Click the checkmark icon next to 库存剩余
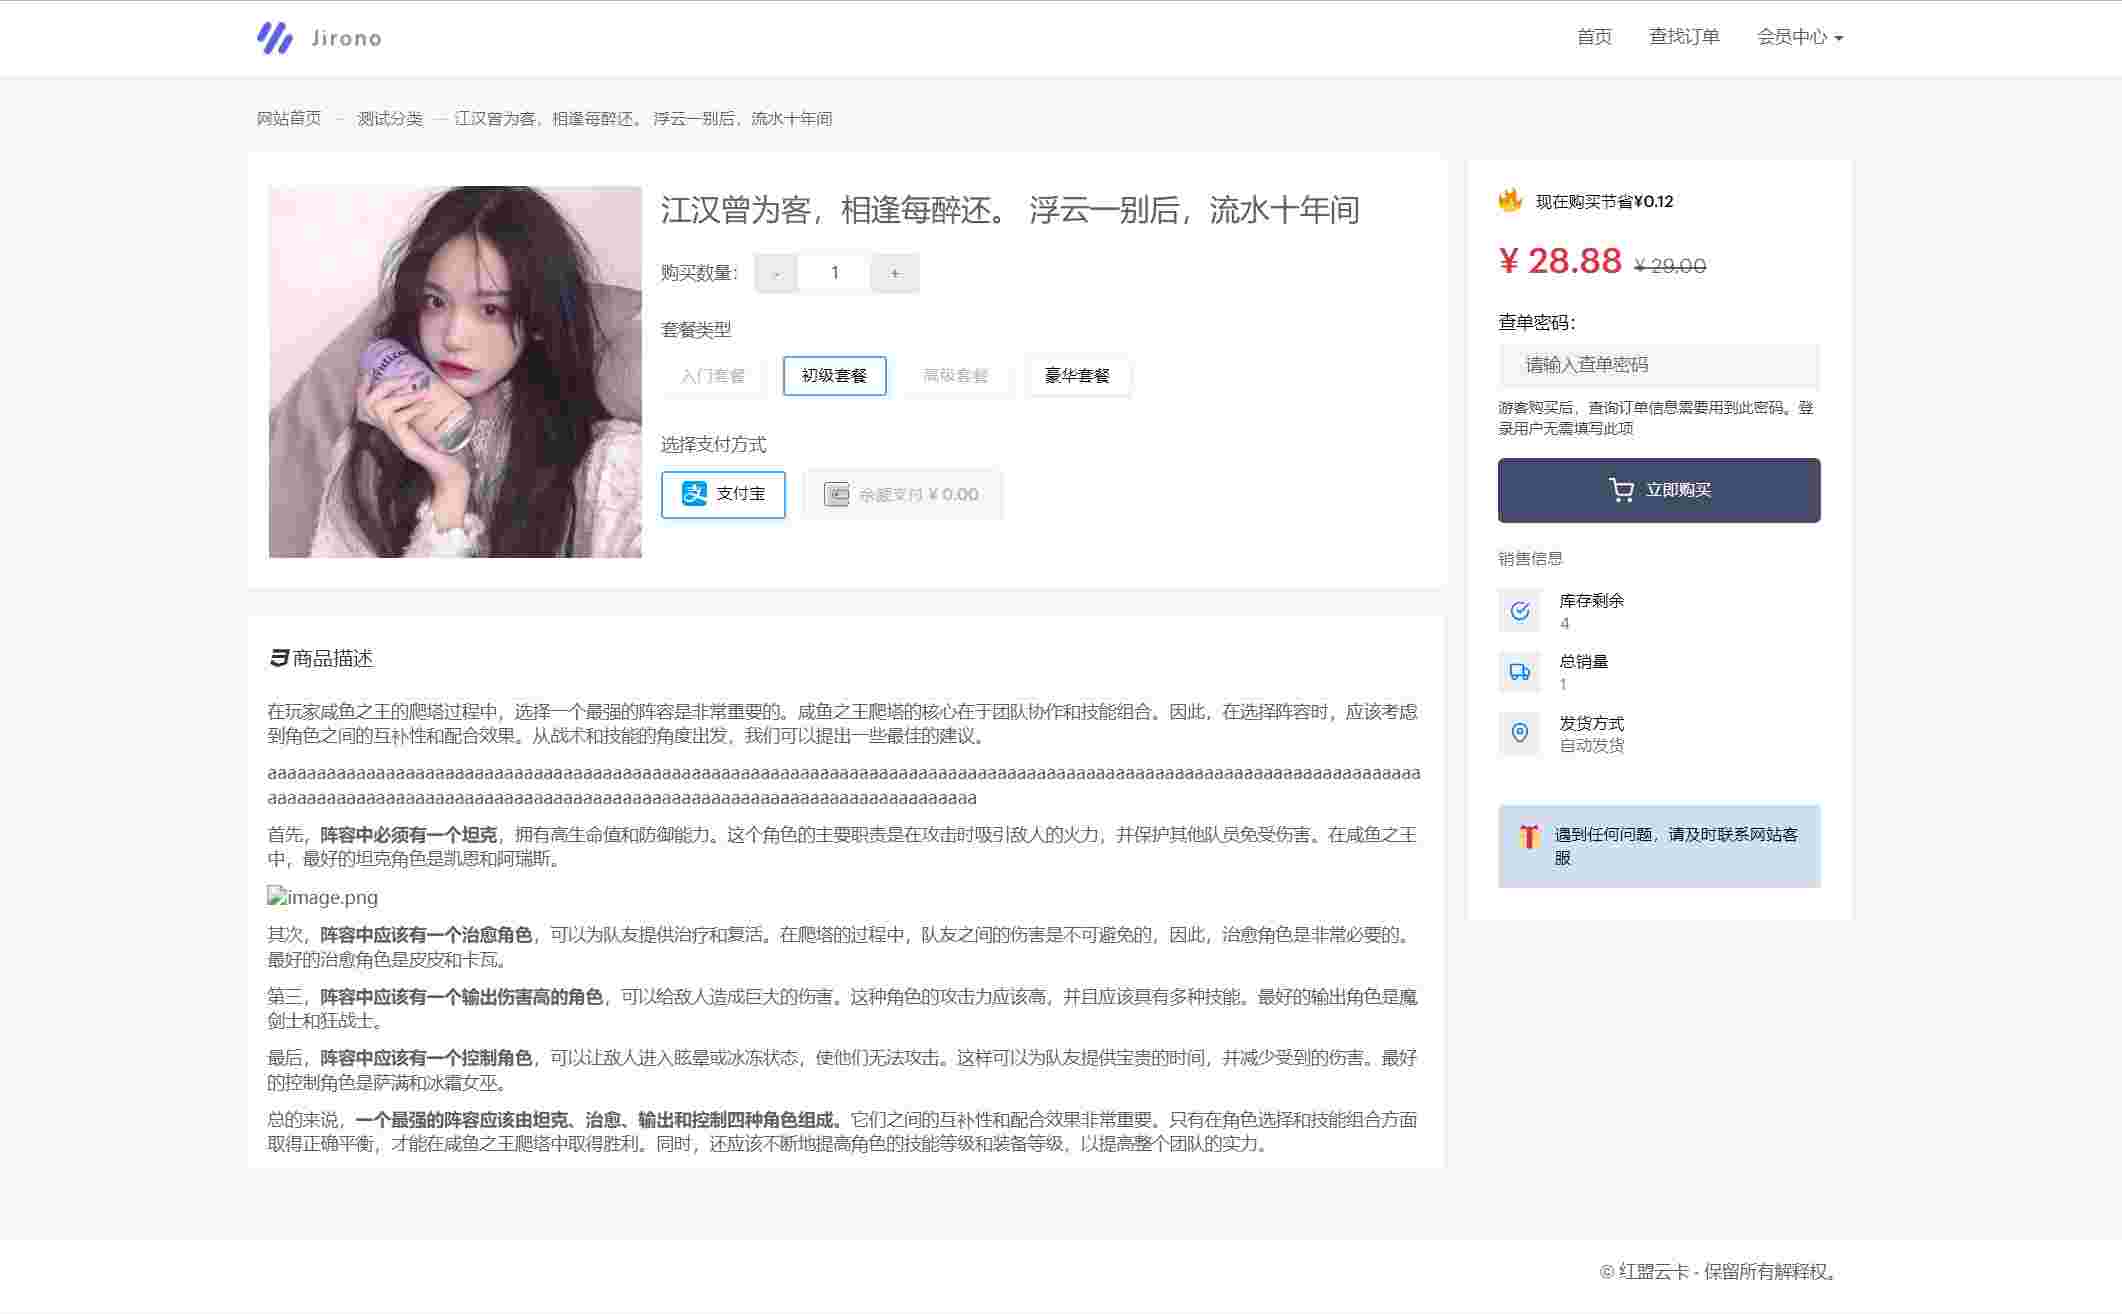Screen dimensions: 2122x1314 pos(1520,610)
